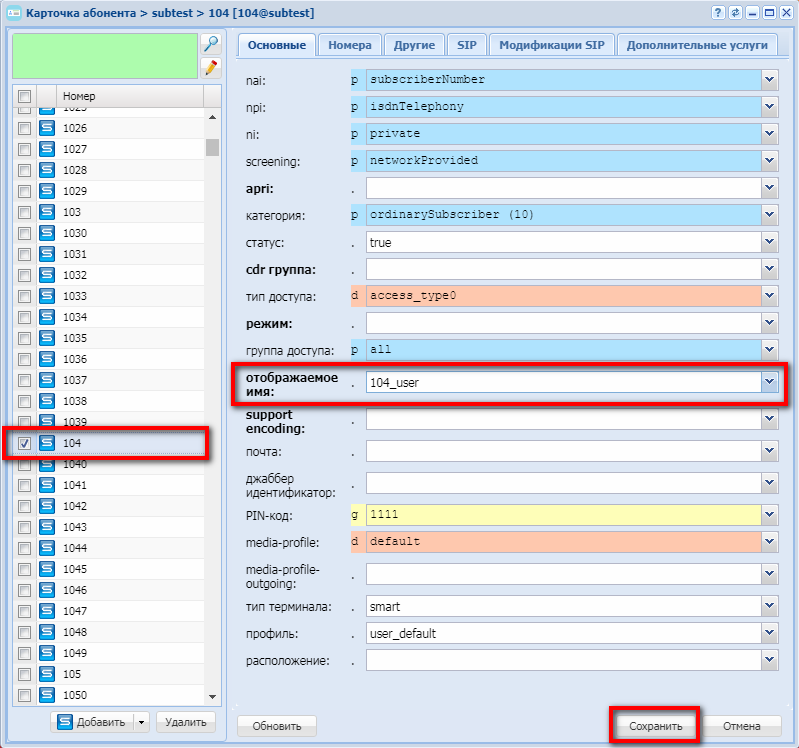Click the SIP icon of number 1034
The height and width of the screenshot is (748, 799).
tap(47, 317)
